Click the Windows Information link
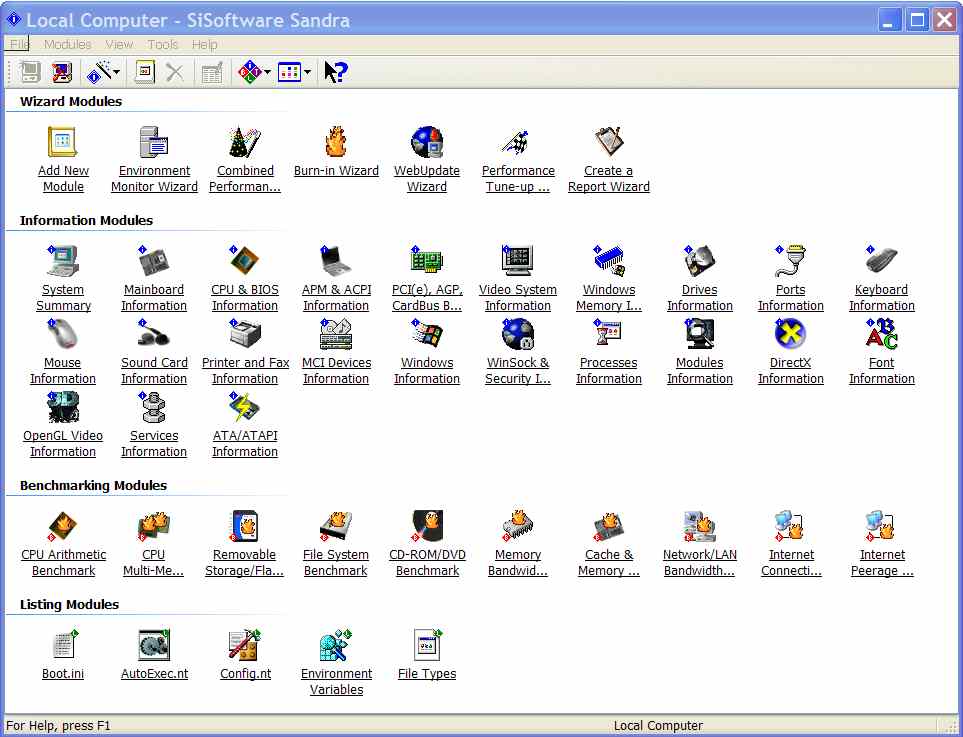The height and width of the screenshot is (737, 963). tap(427, 371)
